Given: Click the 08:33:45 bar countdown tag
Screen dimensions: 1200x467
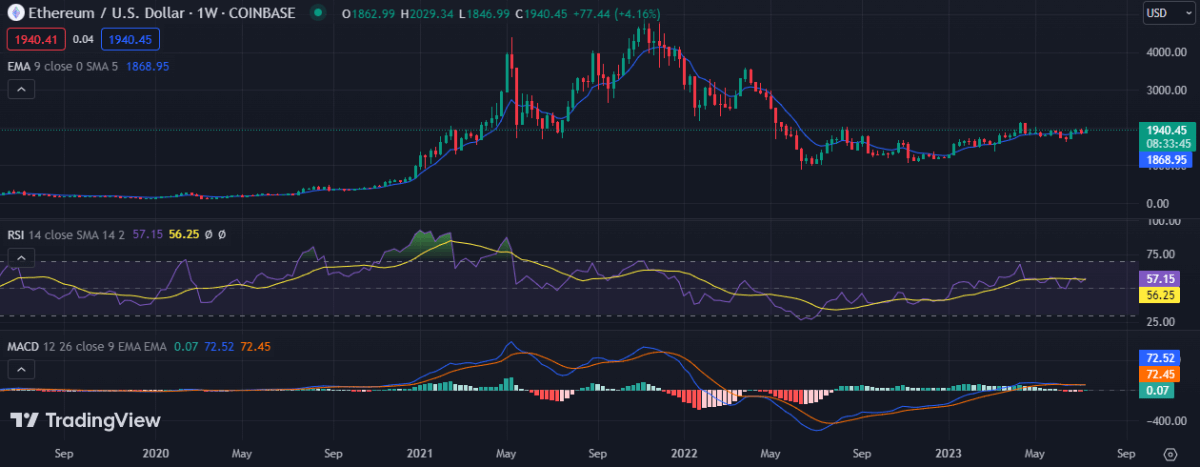Looking at the screenshot, I should (1166, 144).
